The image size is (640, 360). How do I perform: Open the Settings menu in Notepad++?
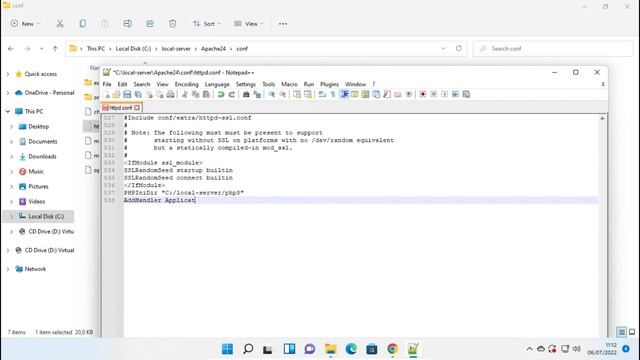246,84
